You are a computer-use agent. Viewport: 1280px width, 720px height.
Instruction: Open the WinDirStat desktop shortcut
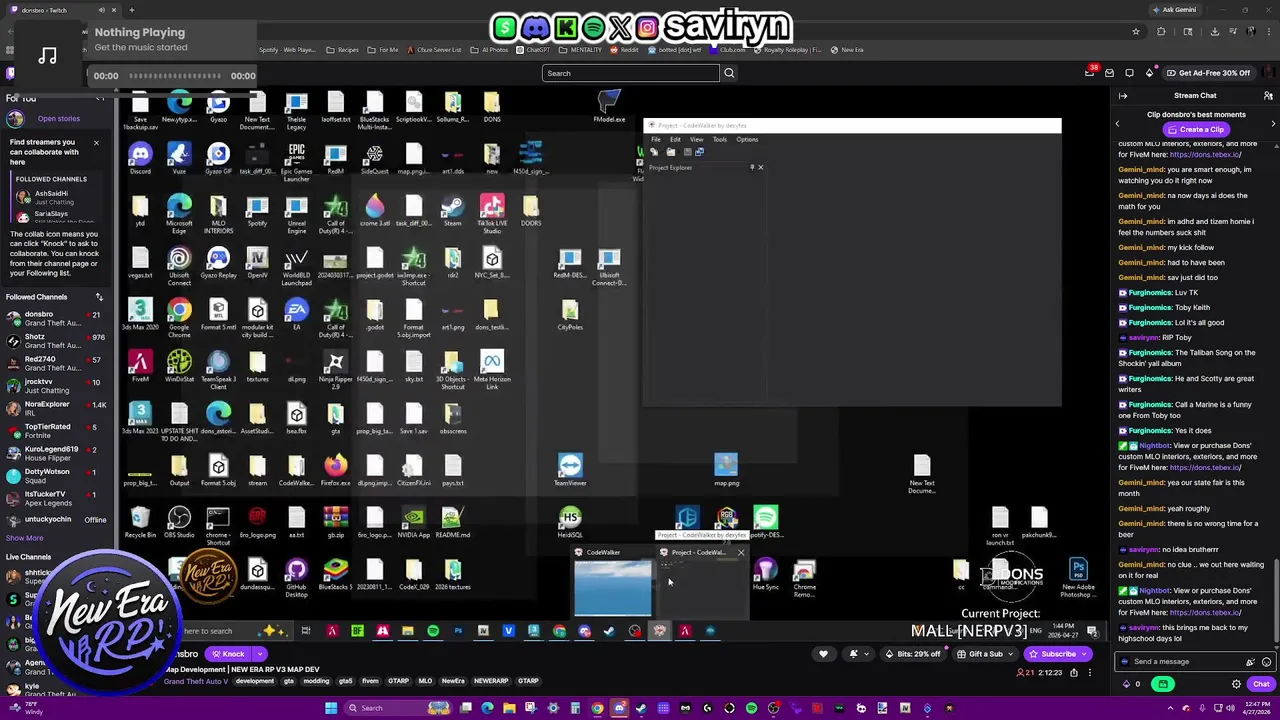[x=179, y=366]
